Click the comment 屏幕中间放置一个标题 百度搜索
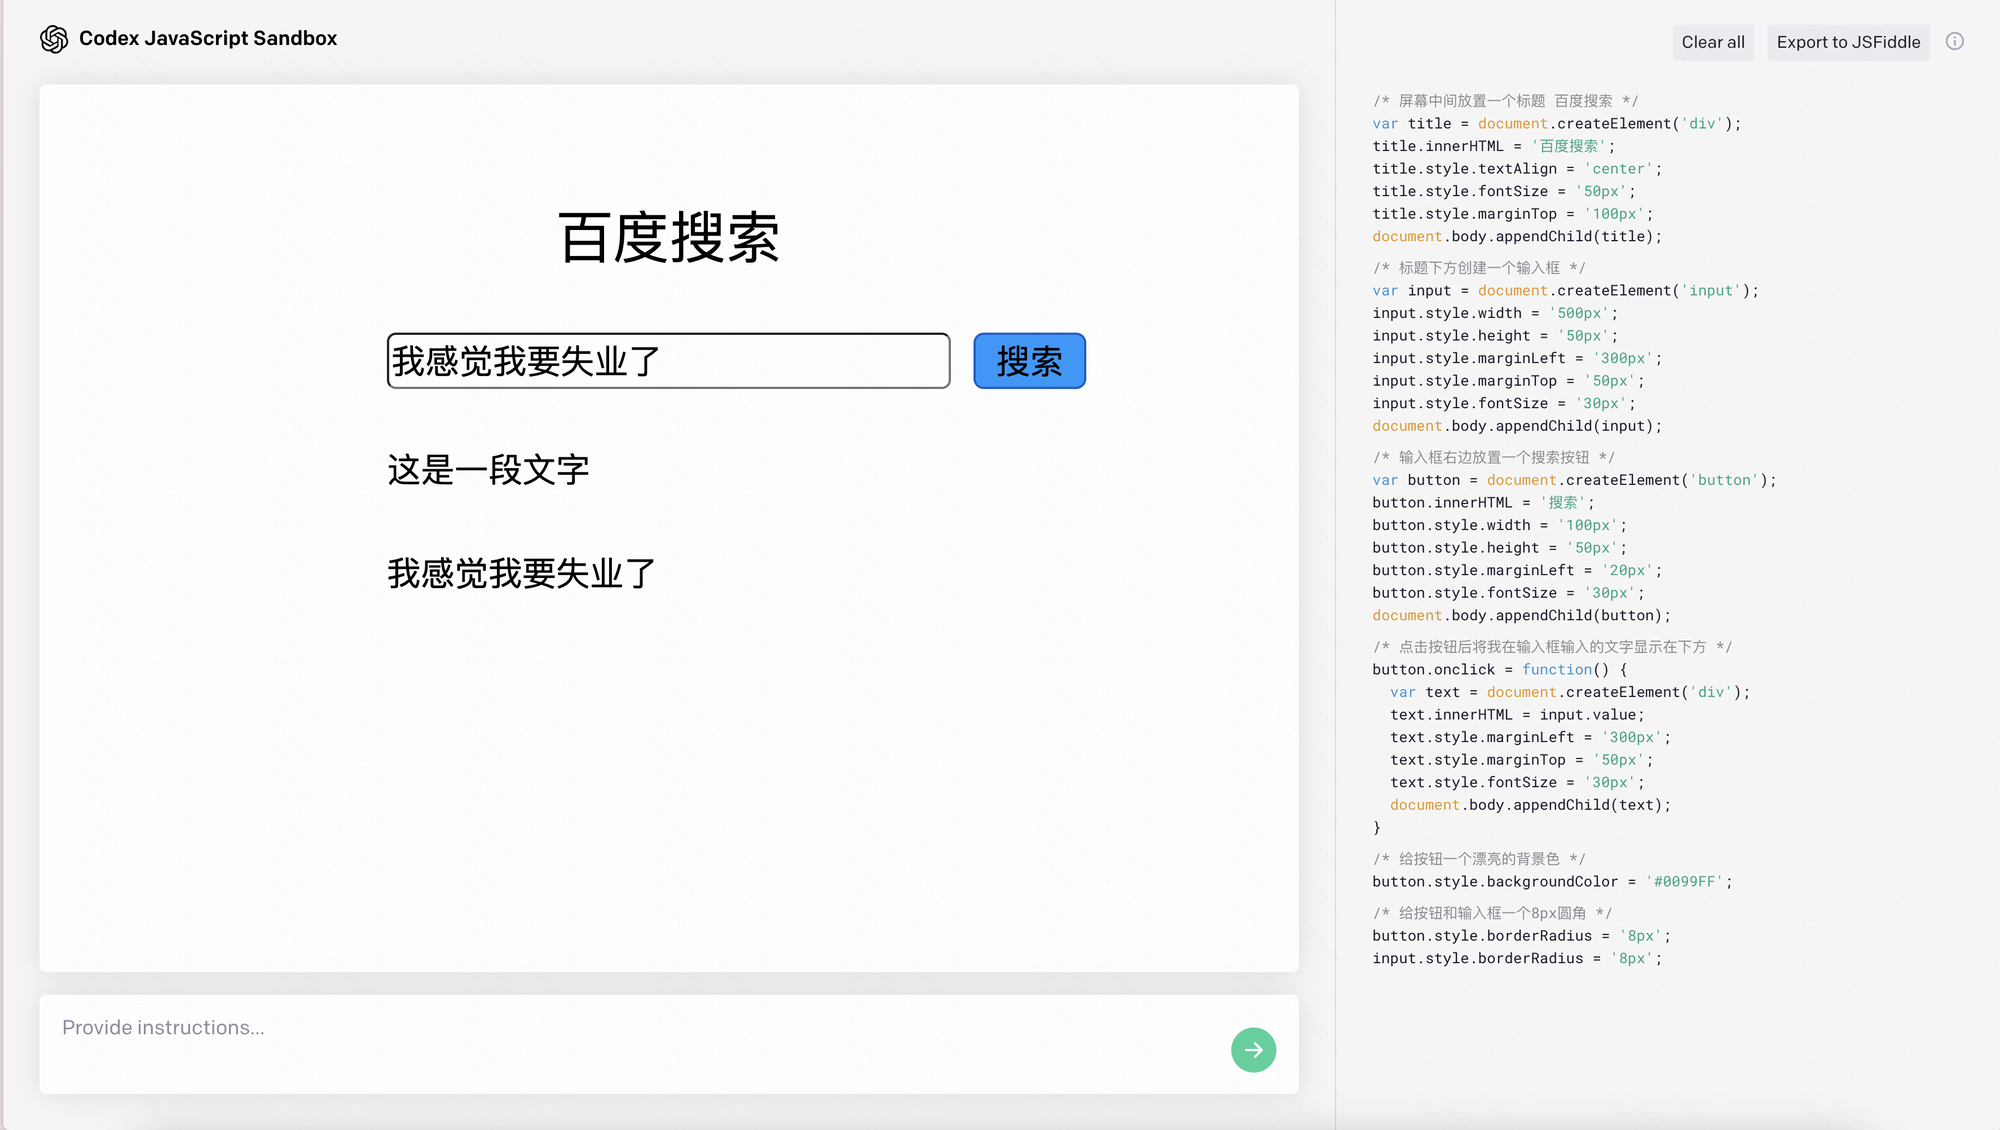This screenshot has width=2000, height=1130. [x=1505, y=101]
